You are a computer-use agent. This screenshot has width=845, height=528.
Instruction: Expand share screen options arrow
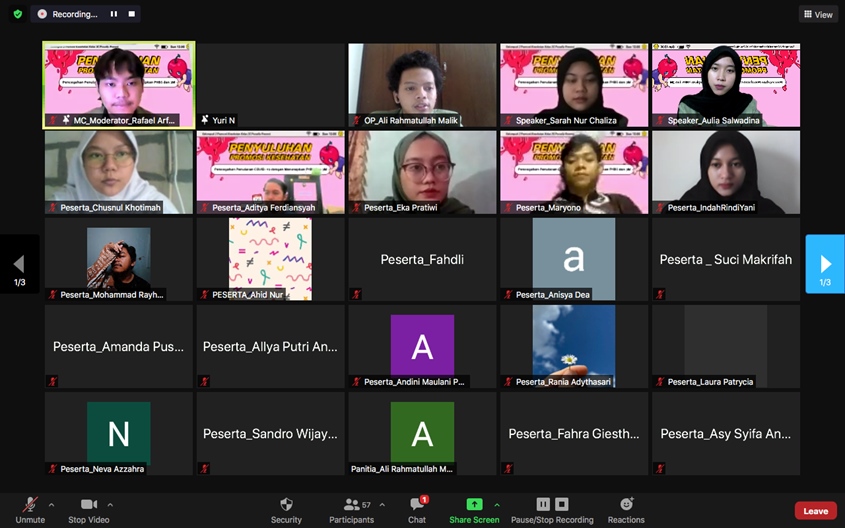497,504
